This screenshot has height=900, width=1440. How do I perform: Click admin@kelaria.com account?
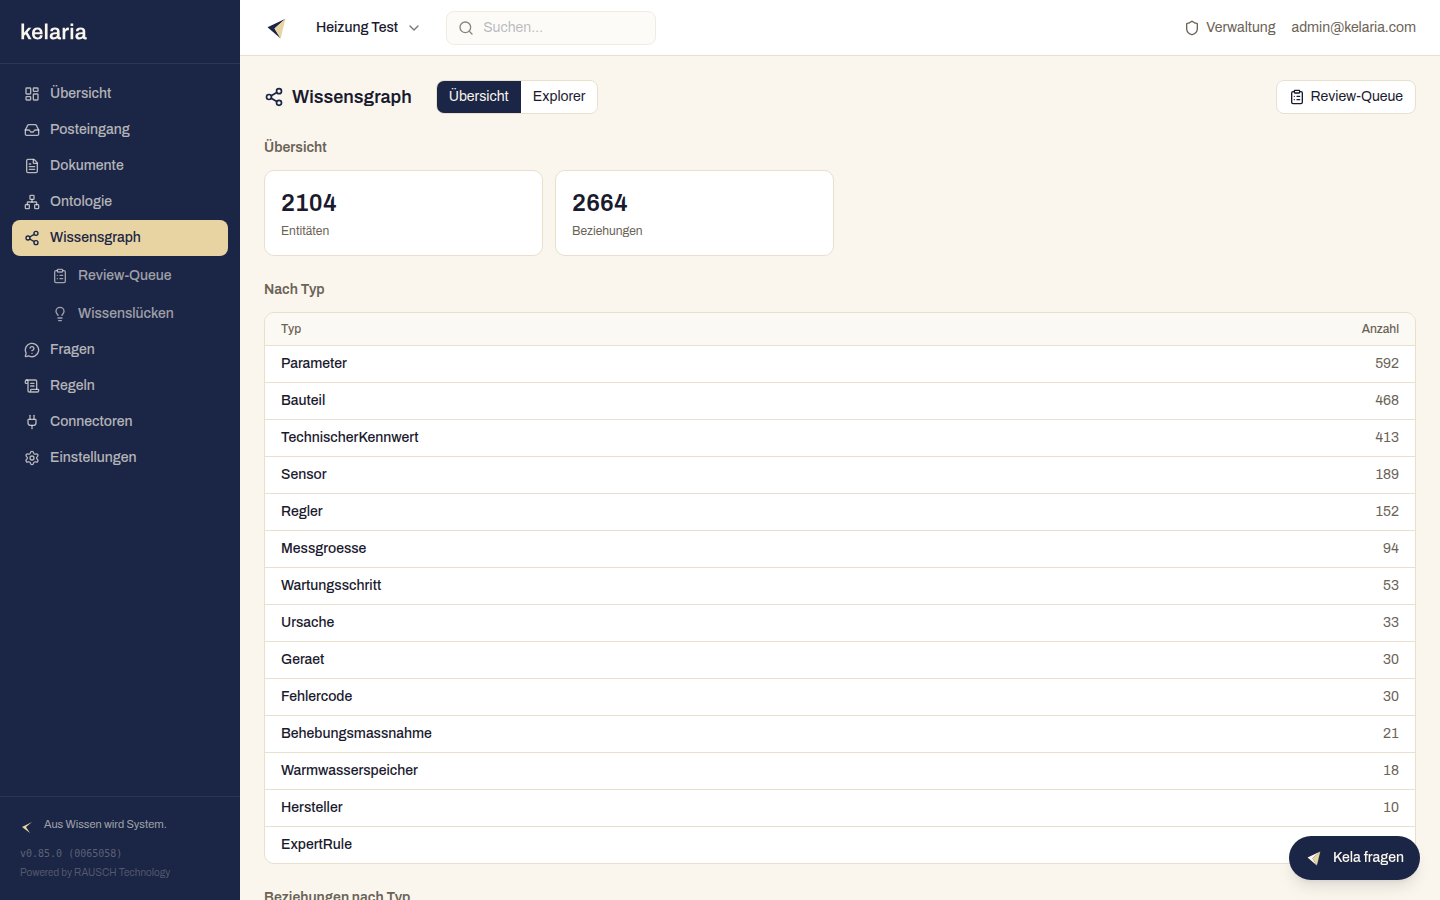[1353, 28]
